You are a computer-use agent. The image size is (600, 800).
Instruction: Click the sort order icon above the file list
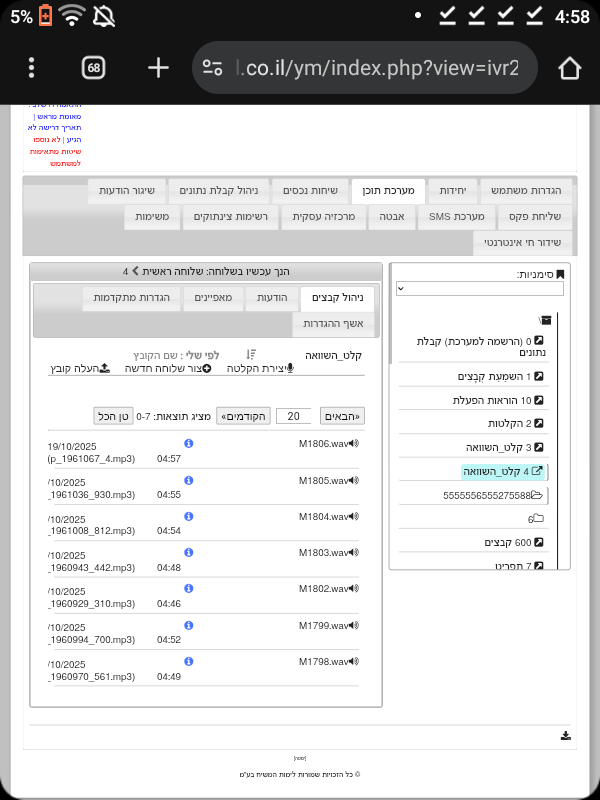click(x=251, y=355)
